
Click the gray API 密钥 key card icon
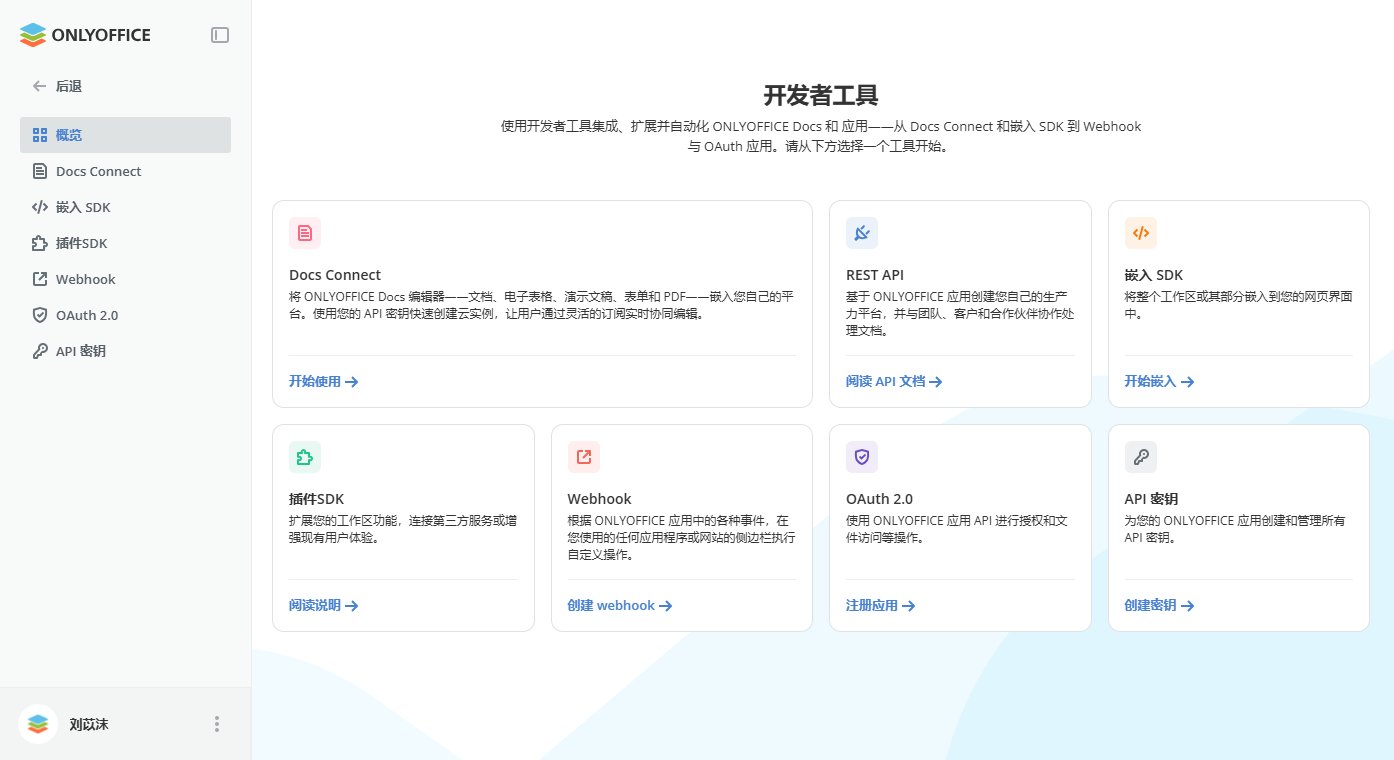click(x=1141, y=457)
